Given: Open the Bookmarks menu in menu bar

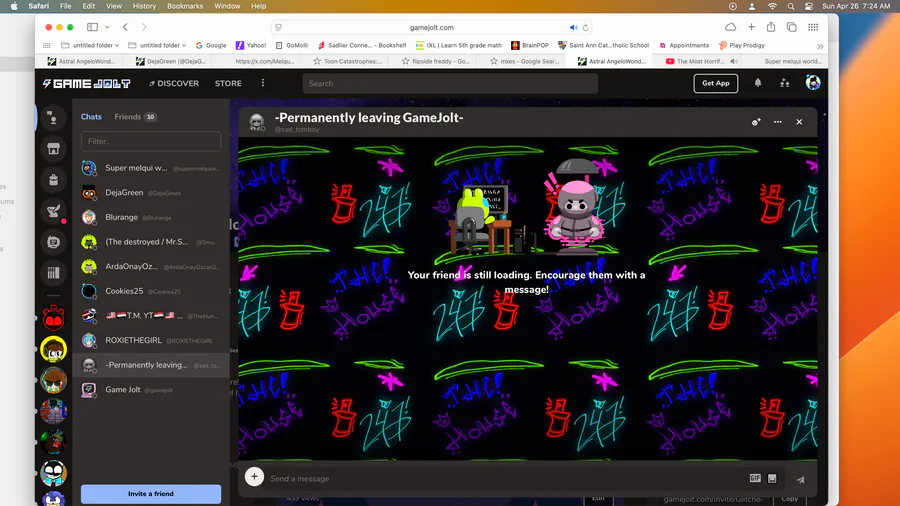Looking at the screenshot, I should [185, 6].
